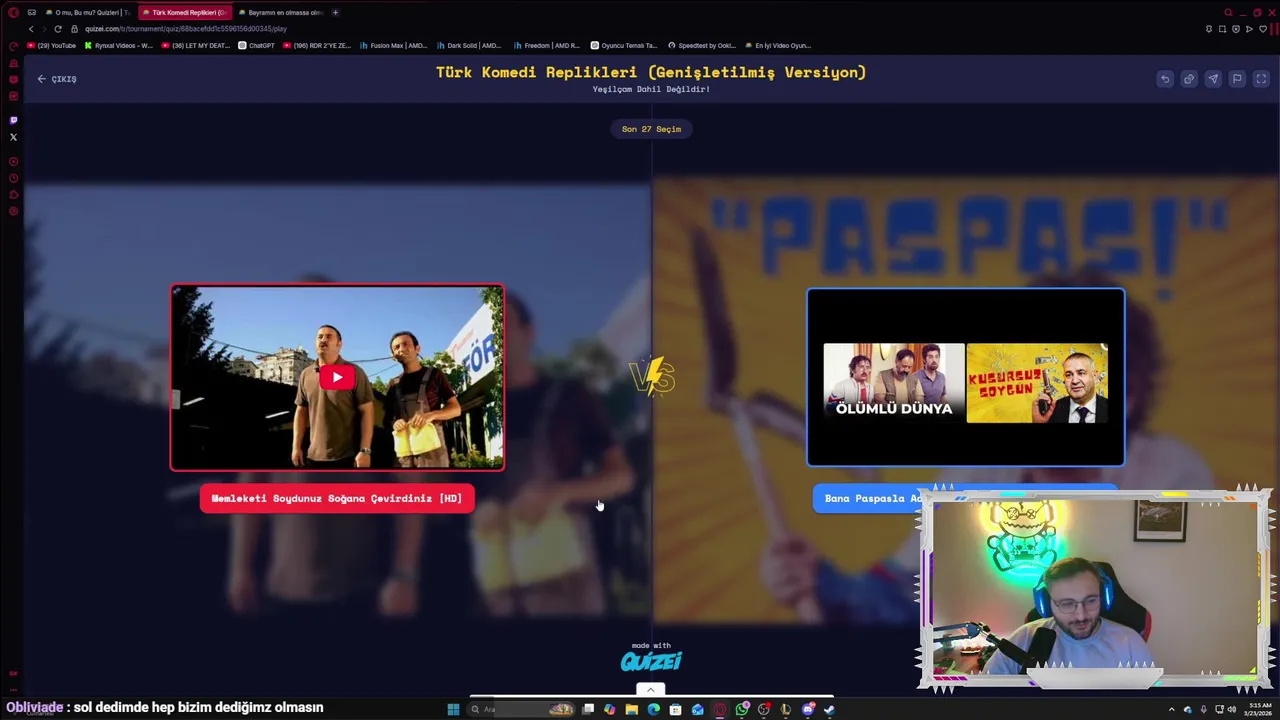Open Twitch from the Opera sidebar

point(13,120)
